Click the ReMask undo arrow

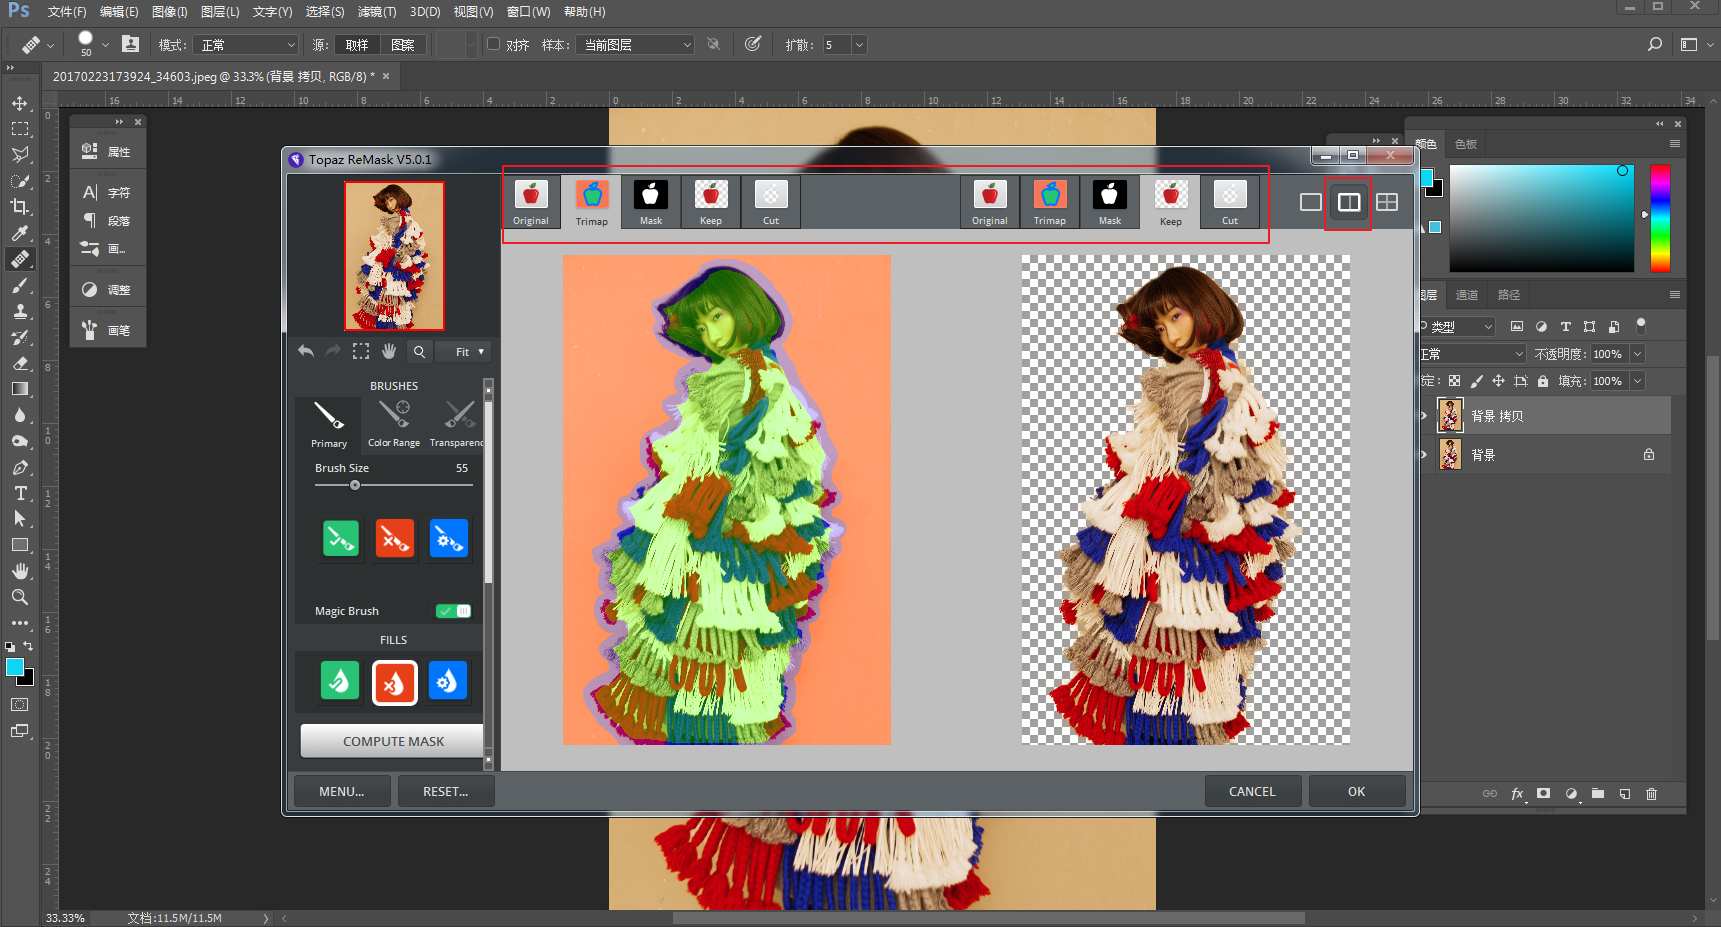[x=306, y=351]
